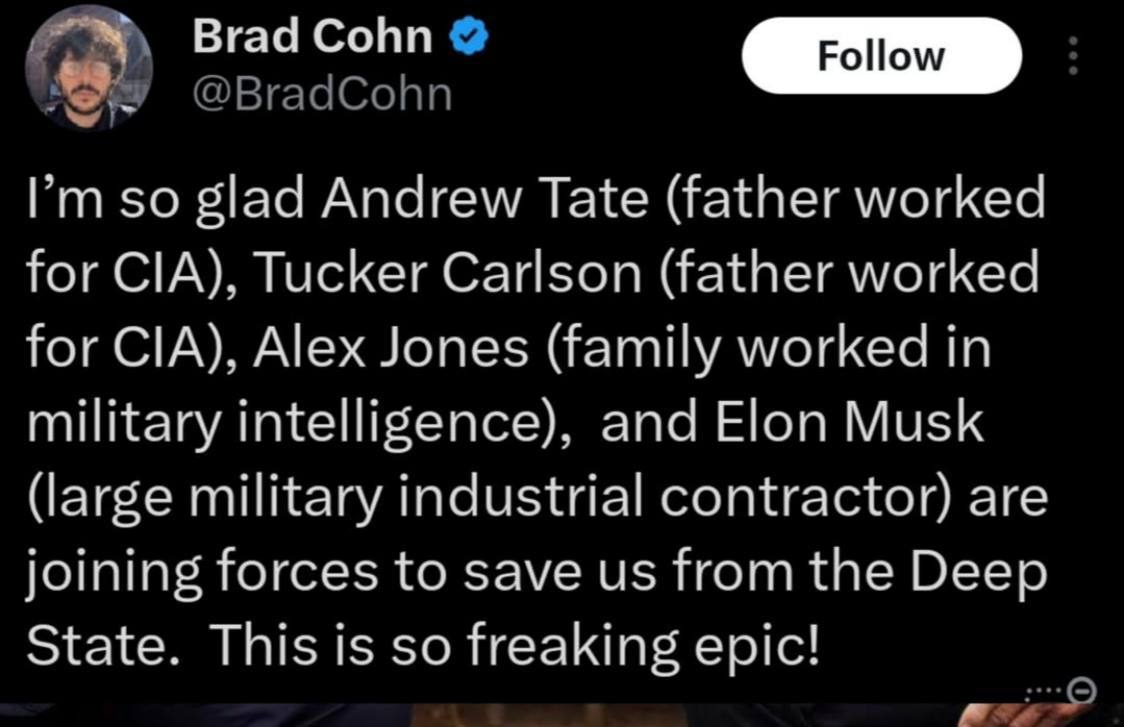
Task: Click the sentence This is so freaking epic
Action: point(513,646)
